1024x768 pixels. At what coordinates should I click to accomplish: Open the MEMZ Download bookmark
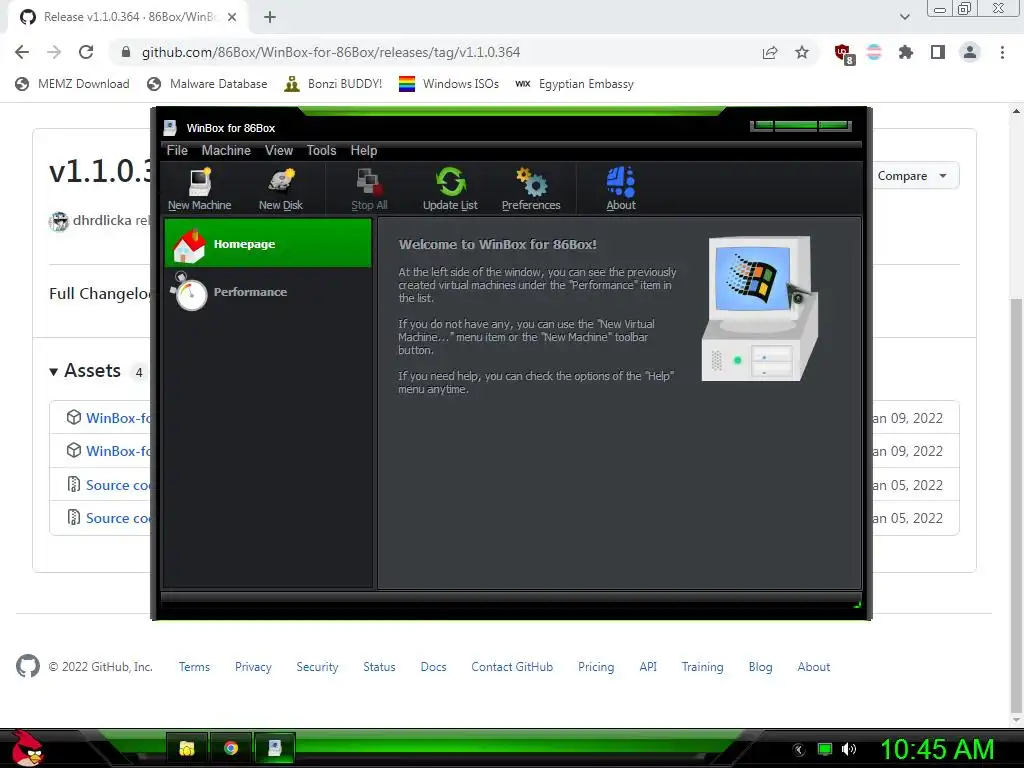coord(72,84)
